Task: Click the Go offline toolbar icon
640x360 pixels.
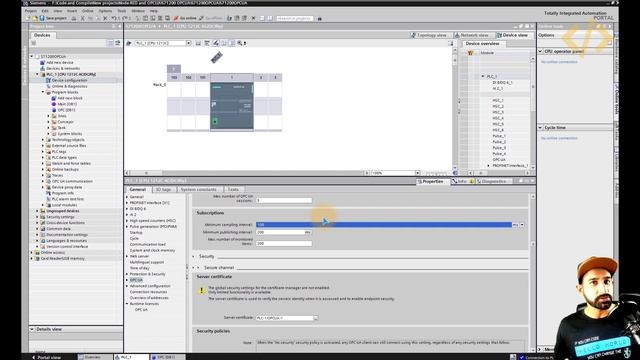Action: pyautogui.click(x=202, y=18)
